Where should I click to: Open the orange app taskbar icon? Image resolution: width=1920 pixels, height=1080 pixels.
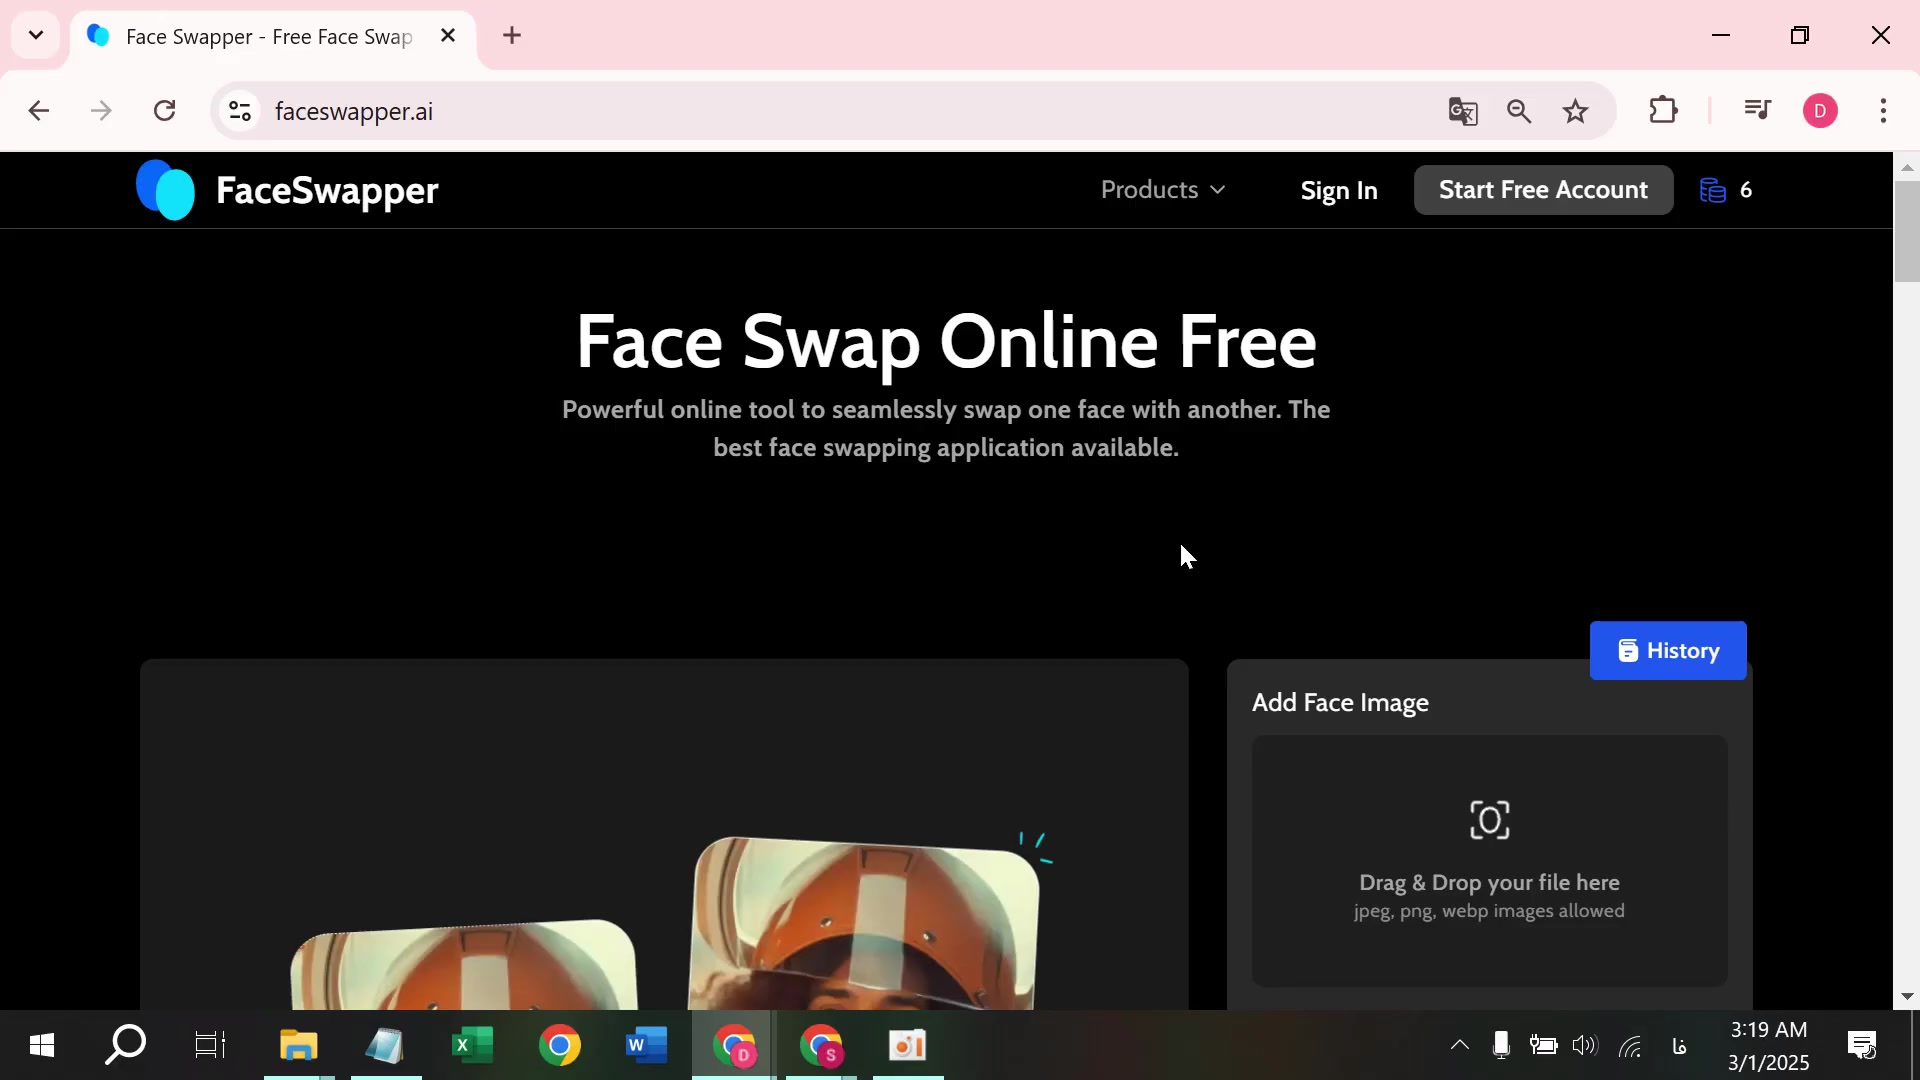point(907,1045)
